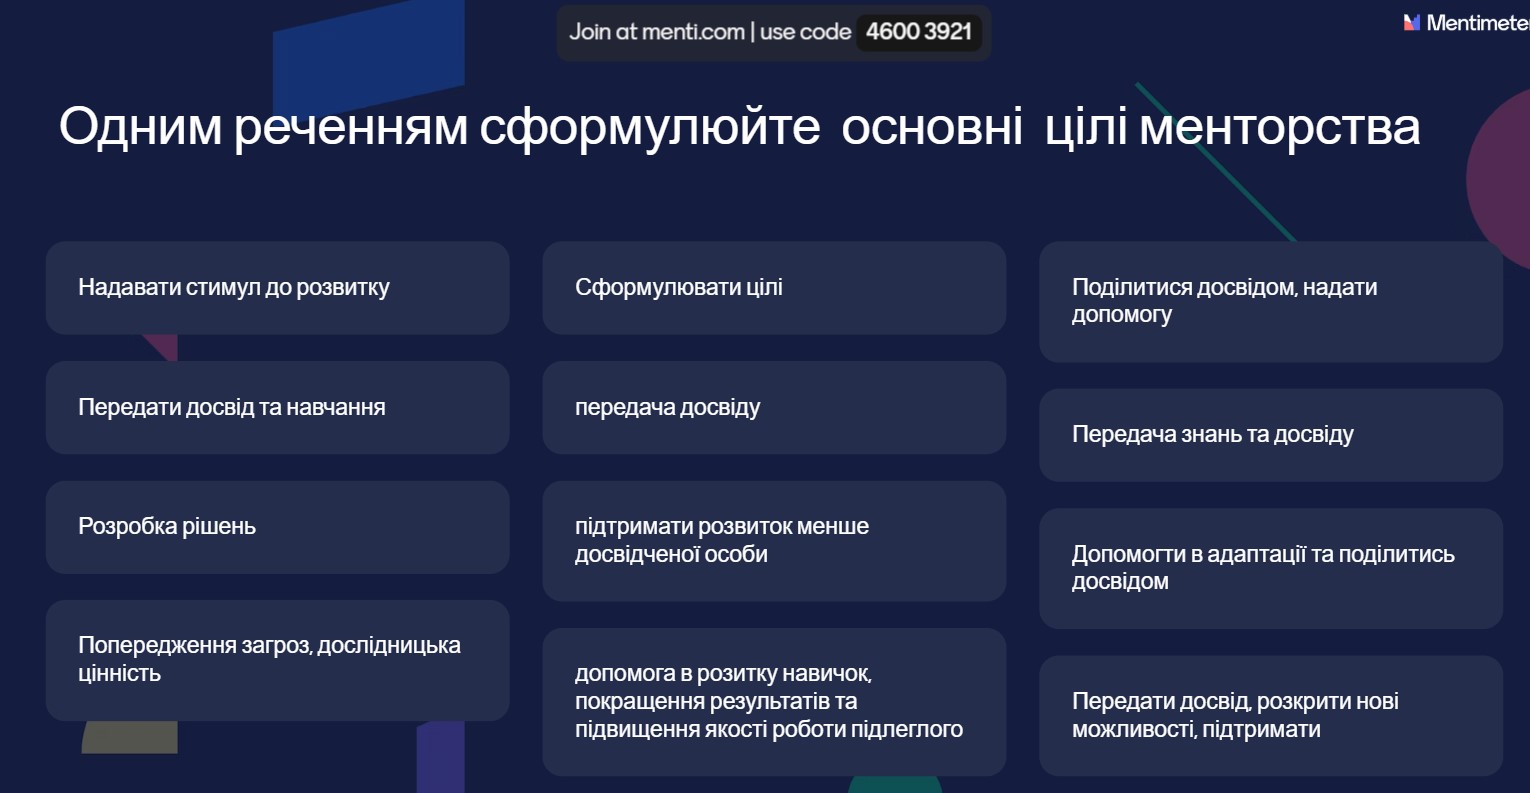Click 'Допомогти в адаптації та поділитись досвідом' card
Screen dimensions: 1530x793
1270,568
